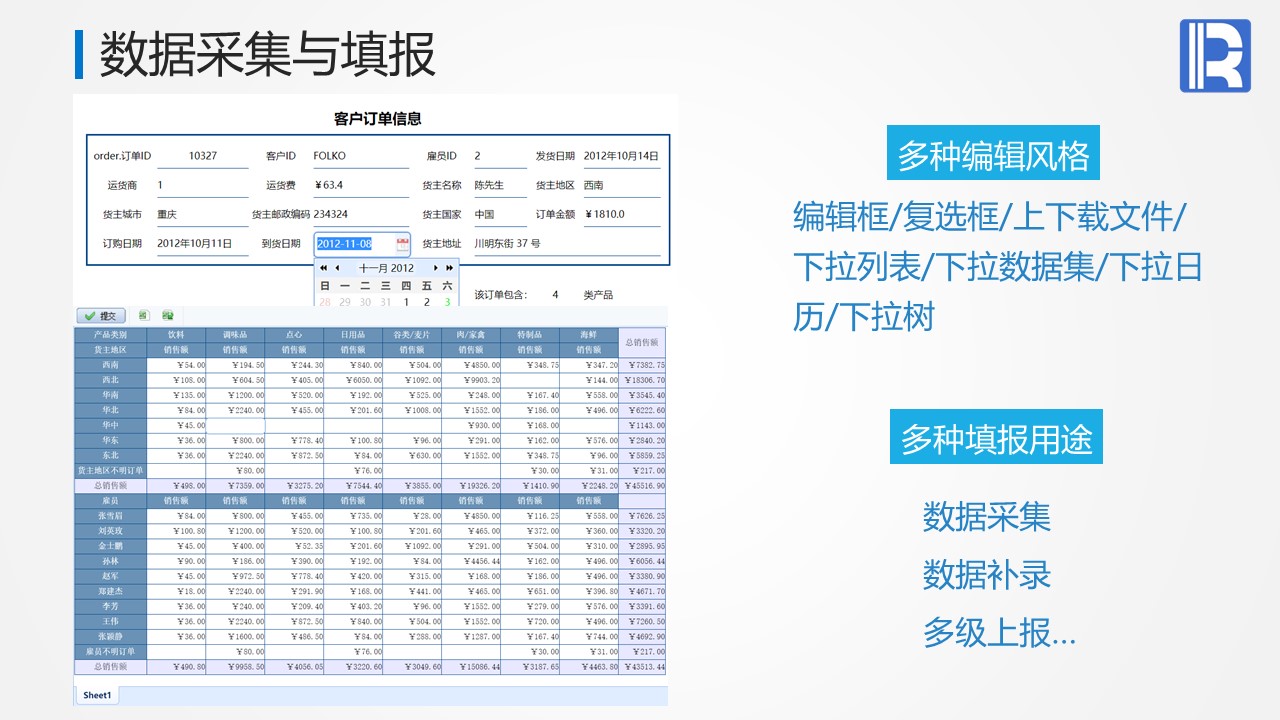
Task: Go to previous year in calendar
Action: tap(323, 268)
